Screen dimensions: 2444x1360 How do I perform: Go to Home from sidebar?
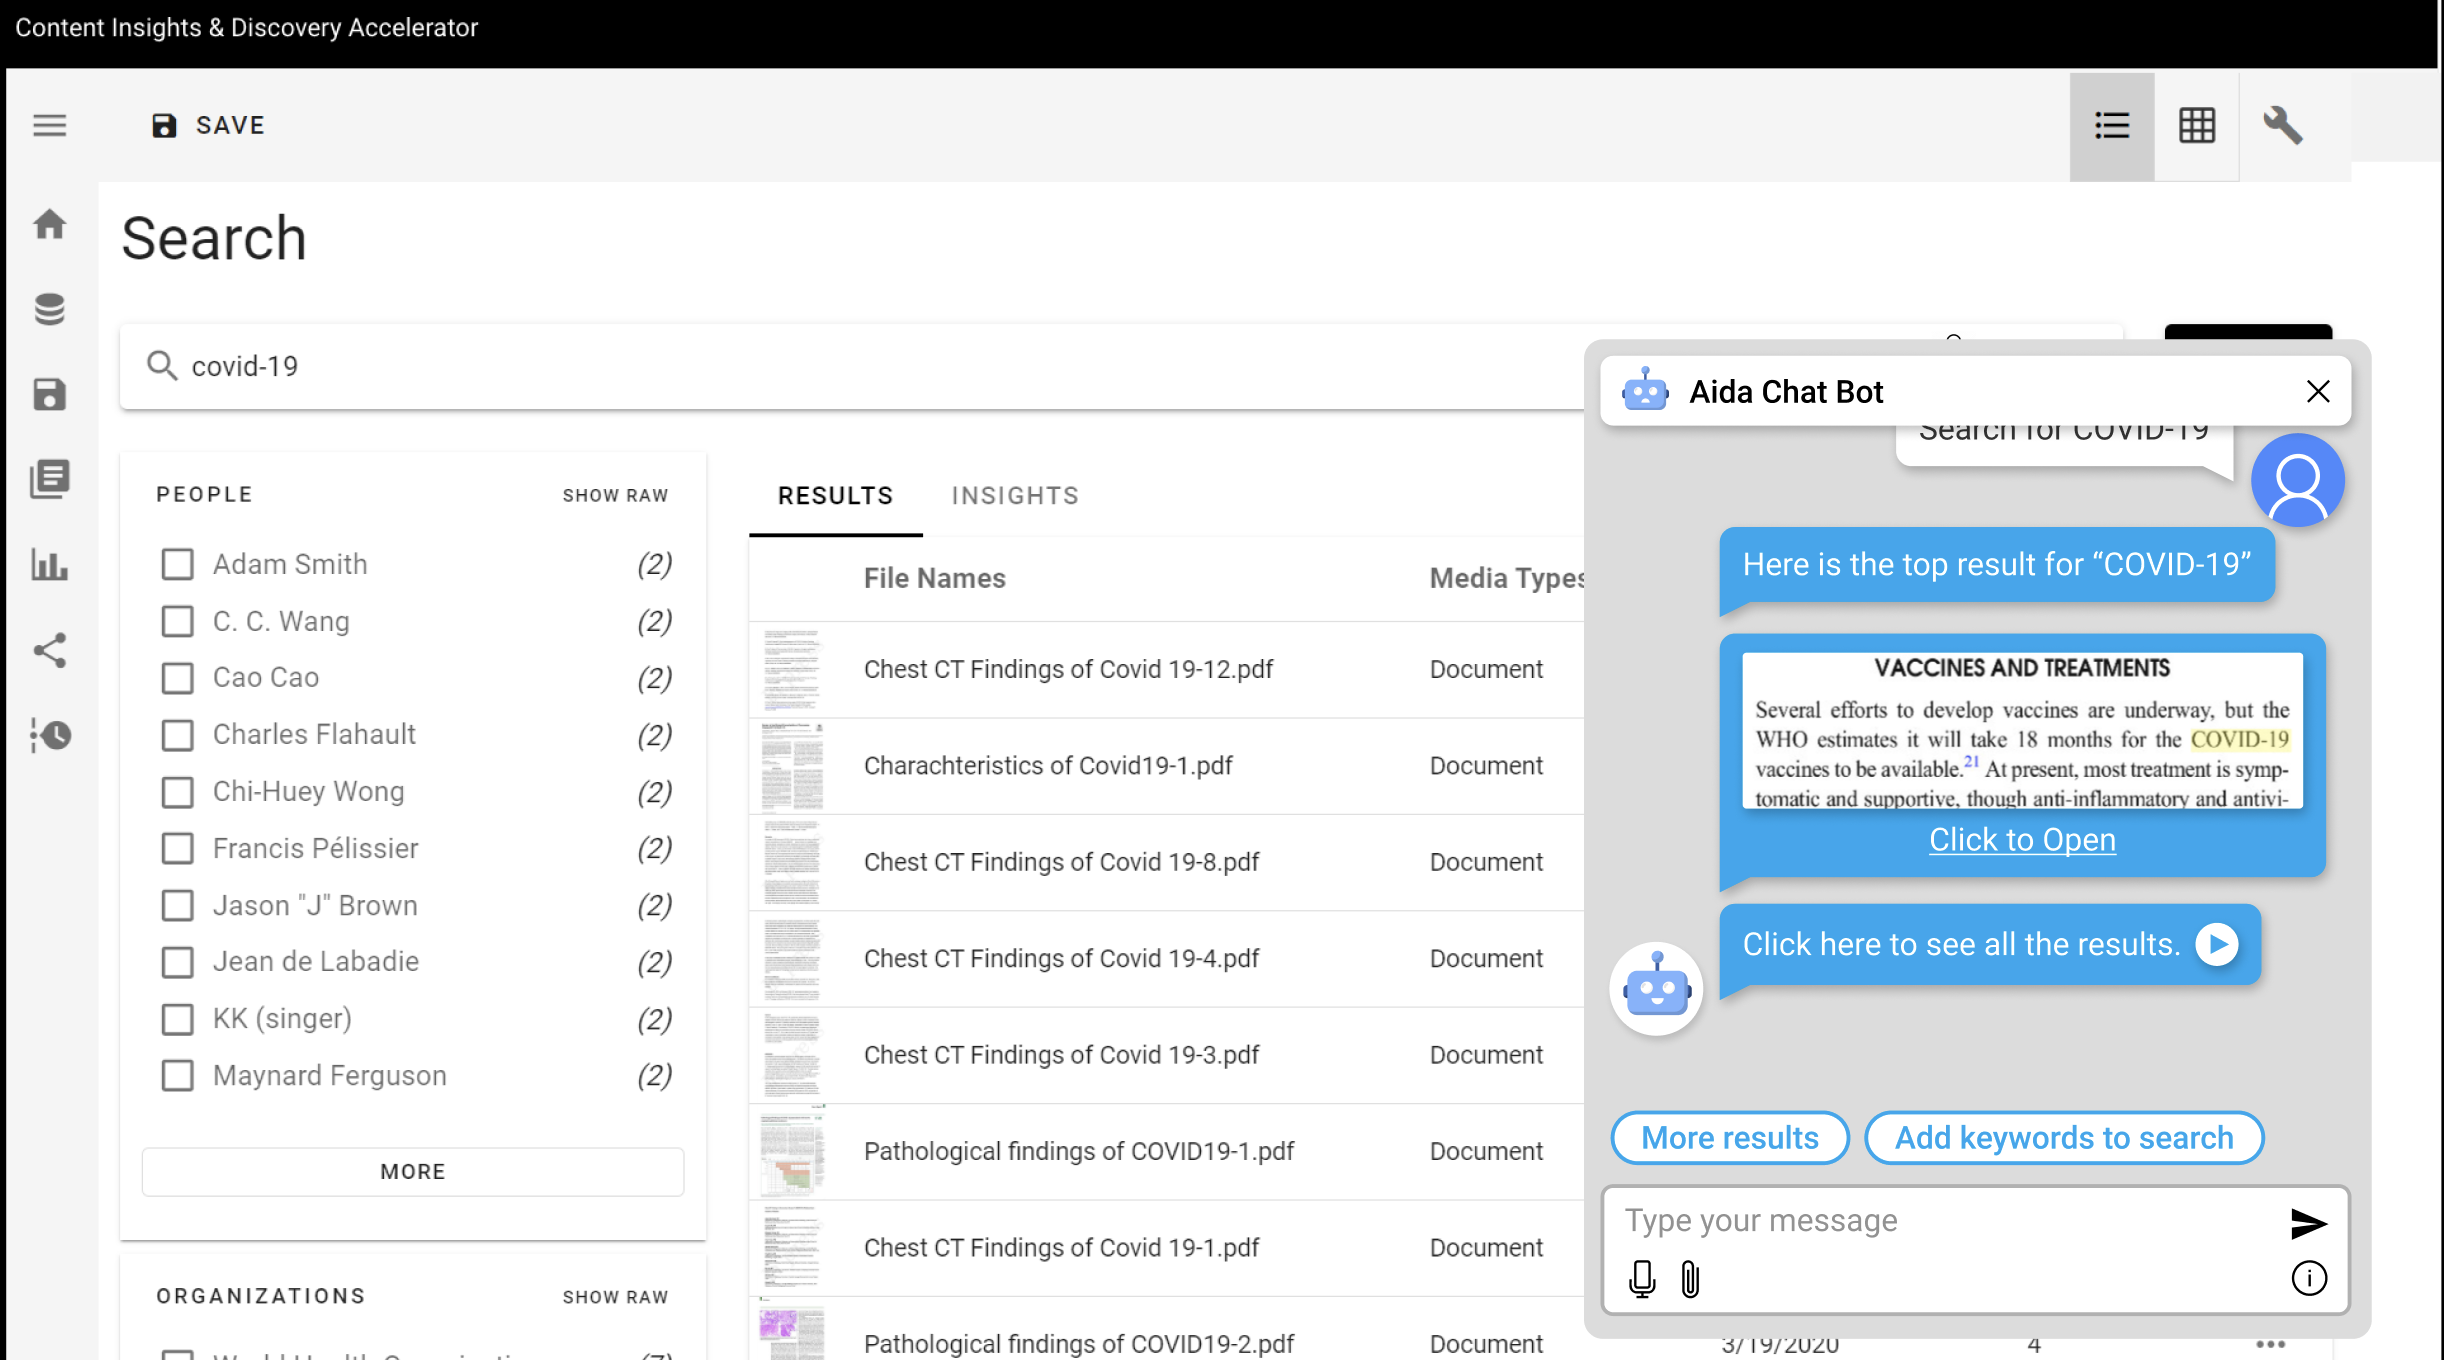tap(49, 224)
